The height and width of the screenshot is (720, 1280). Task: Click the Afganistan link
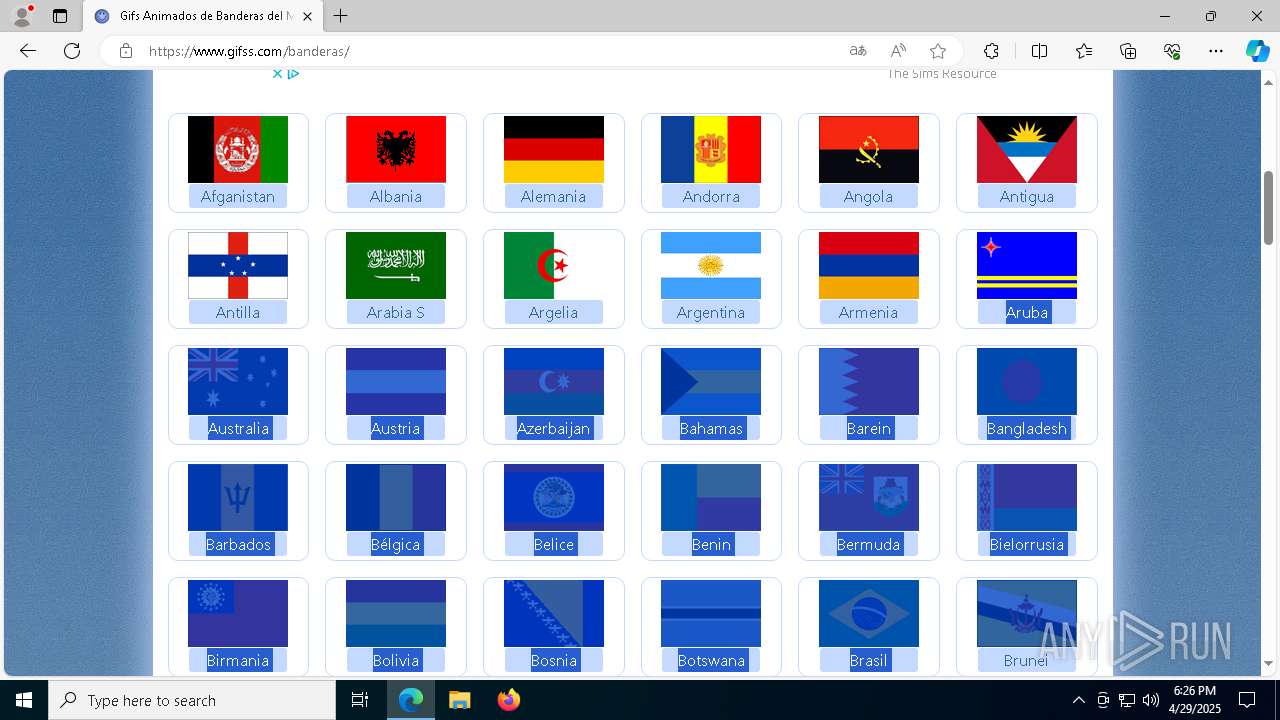238,196
